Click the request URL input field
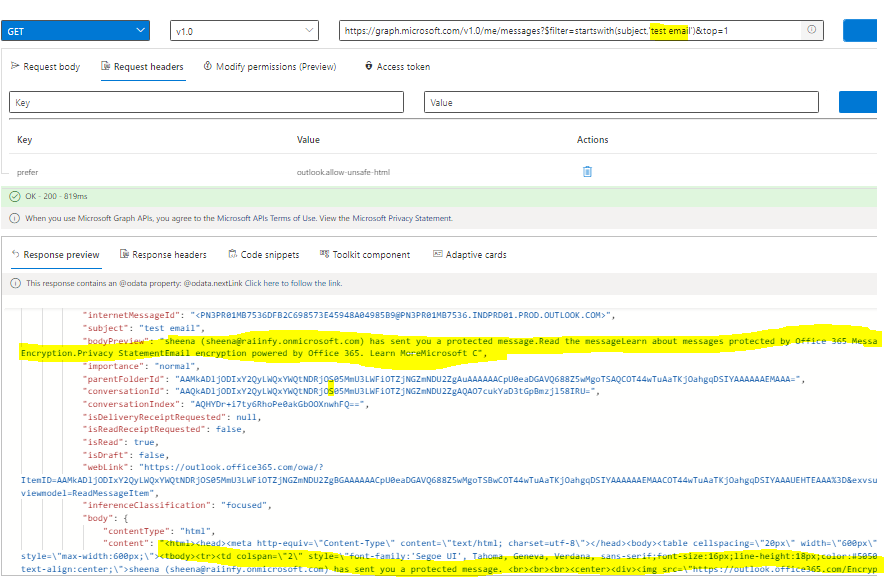 tap(571, 30)
